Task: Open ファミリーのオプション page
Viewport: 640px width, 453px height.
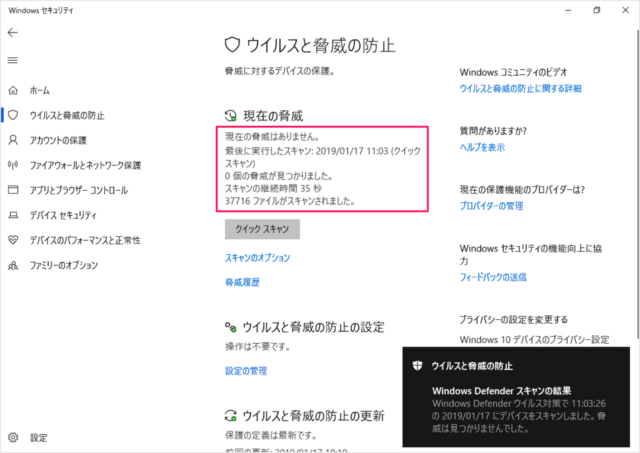Action: [64, 265]
